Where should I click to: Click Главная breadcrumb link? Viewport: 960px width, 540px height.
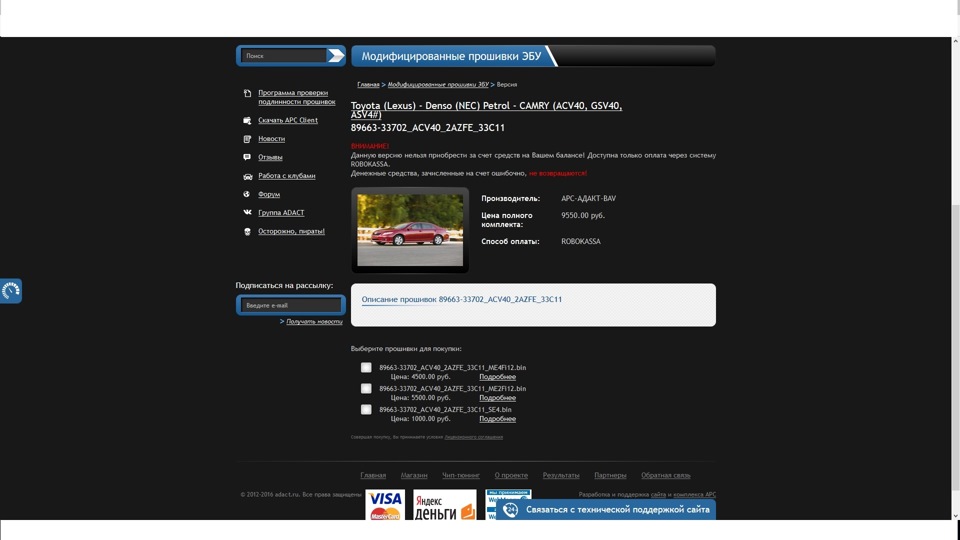pos(369,84)
